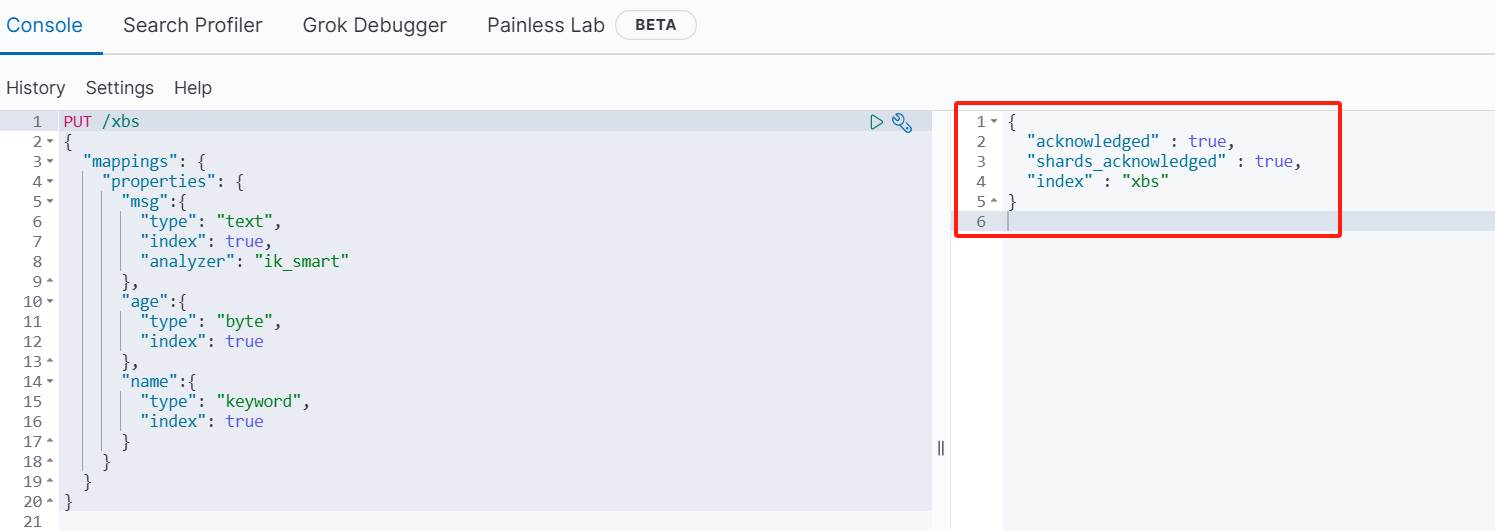This screenshot has width=1495, height=531.
Task: Switch to the Search Profiler tab
Action: (192, 26)
